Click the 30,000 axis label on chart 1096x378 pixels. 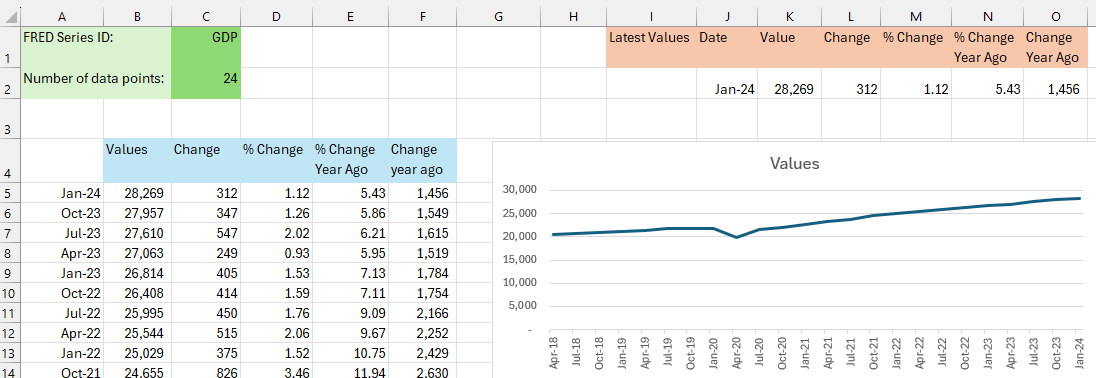pyautogui.click(x=519, y=190)
